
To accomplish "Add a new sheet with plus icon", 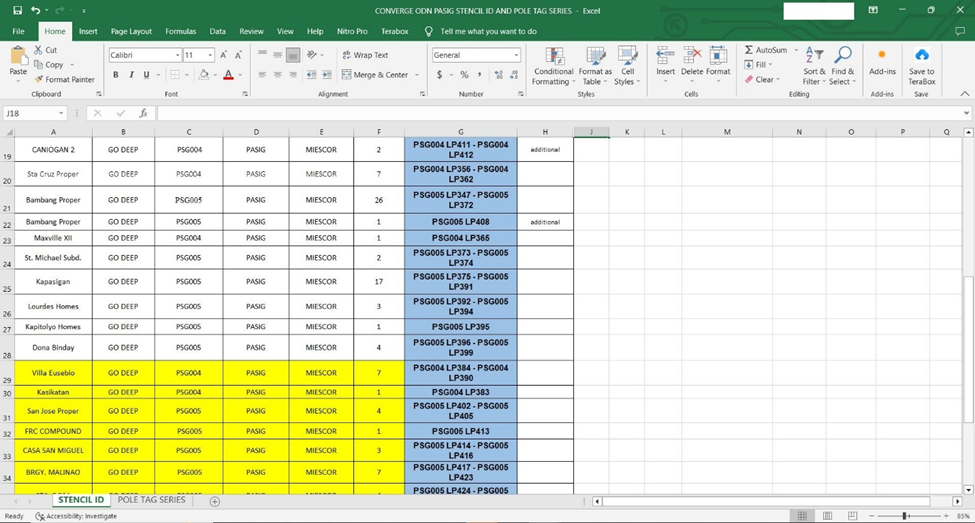I will click(215, 501).
